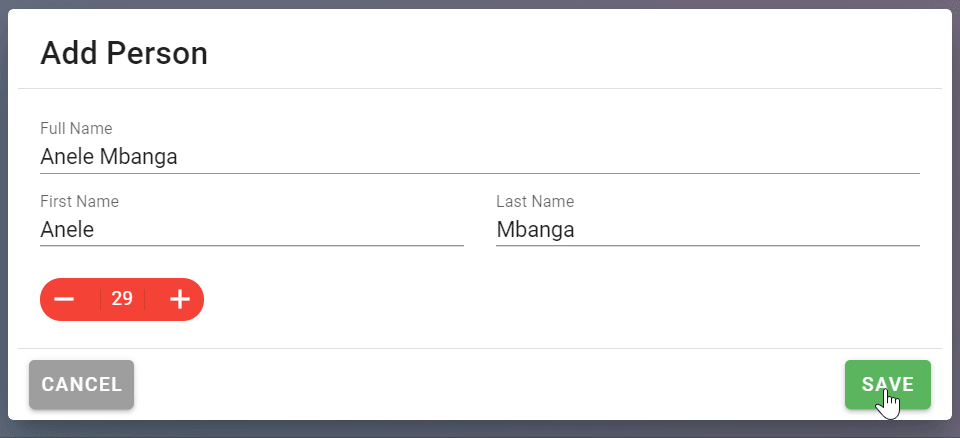The image size is (960, 438).
Task: Click the footer space between Cancel and Save
Action: coord(489,384)
